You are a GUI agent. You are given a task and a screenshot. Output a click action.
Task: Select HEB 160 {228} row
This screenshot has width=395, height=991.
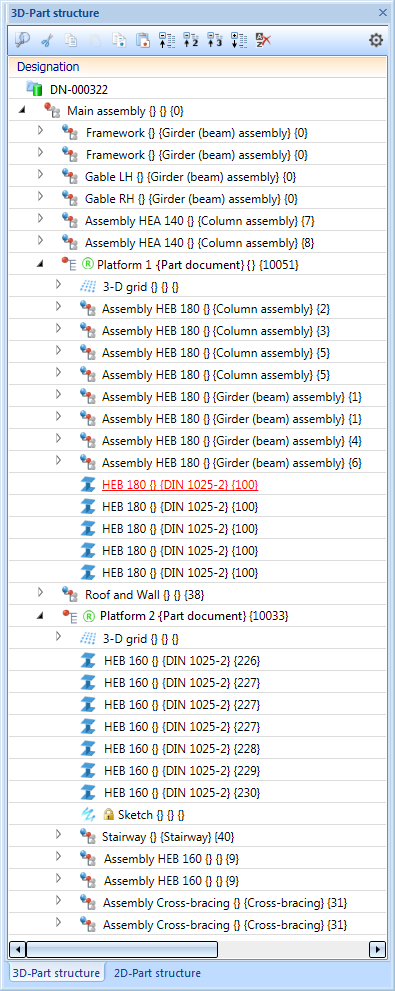coord(198,748)
